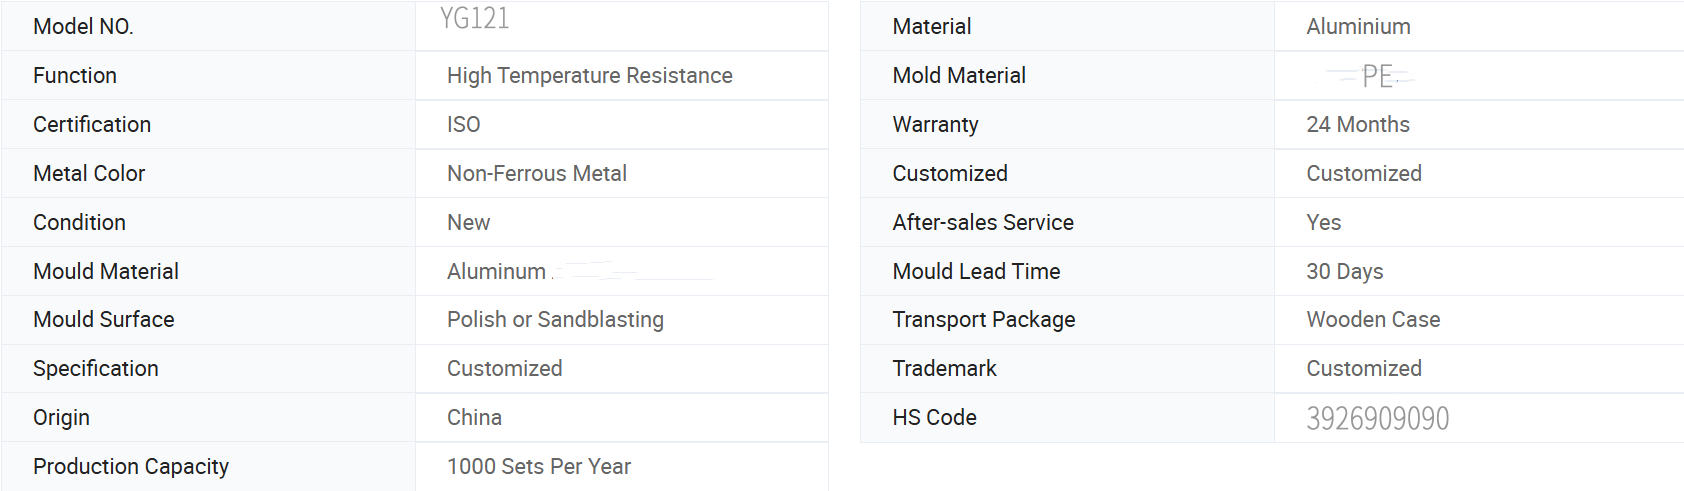
Task: Click the 1000 Sets Per Year value
Action: pos(539,466)
